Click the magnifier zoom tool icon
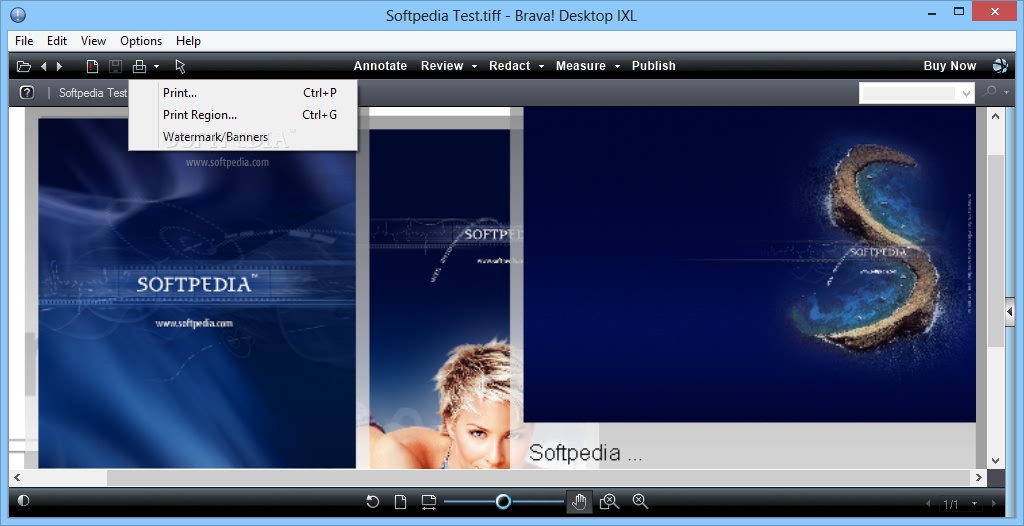1024x526 pixels. 641,502
